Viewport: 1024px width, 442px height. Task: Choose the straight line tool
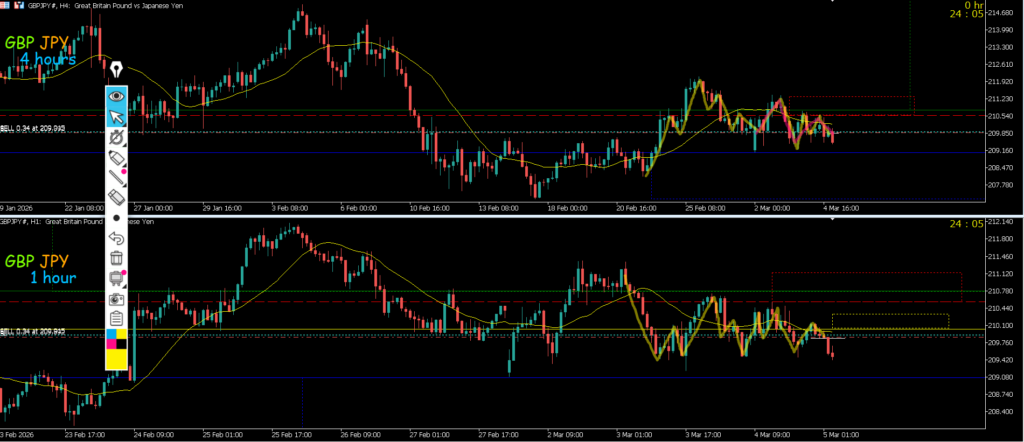[x=117, y=178]
